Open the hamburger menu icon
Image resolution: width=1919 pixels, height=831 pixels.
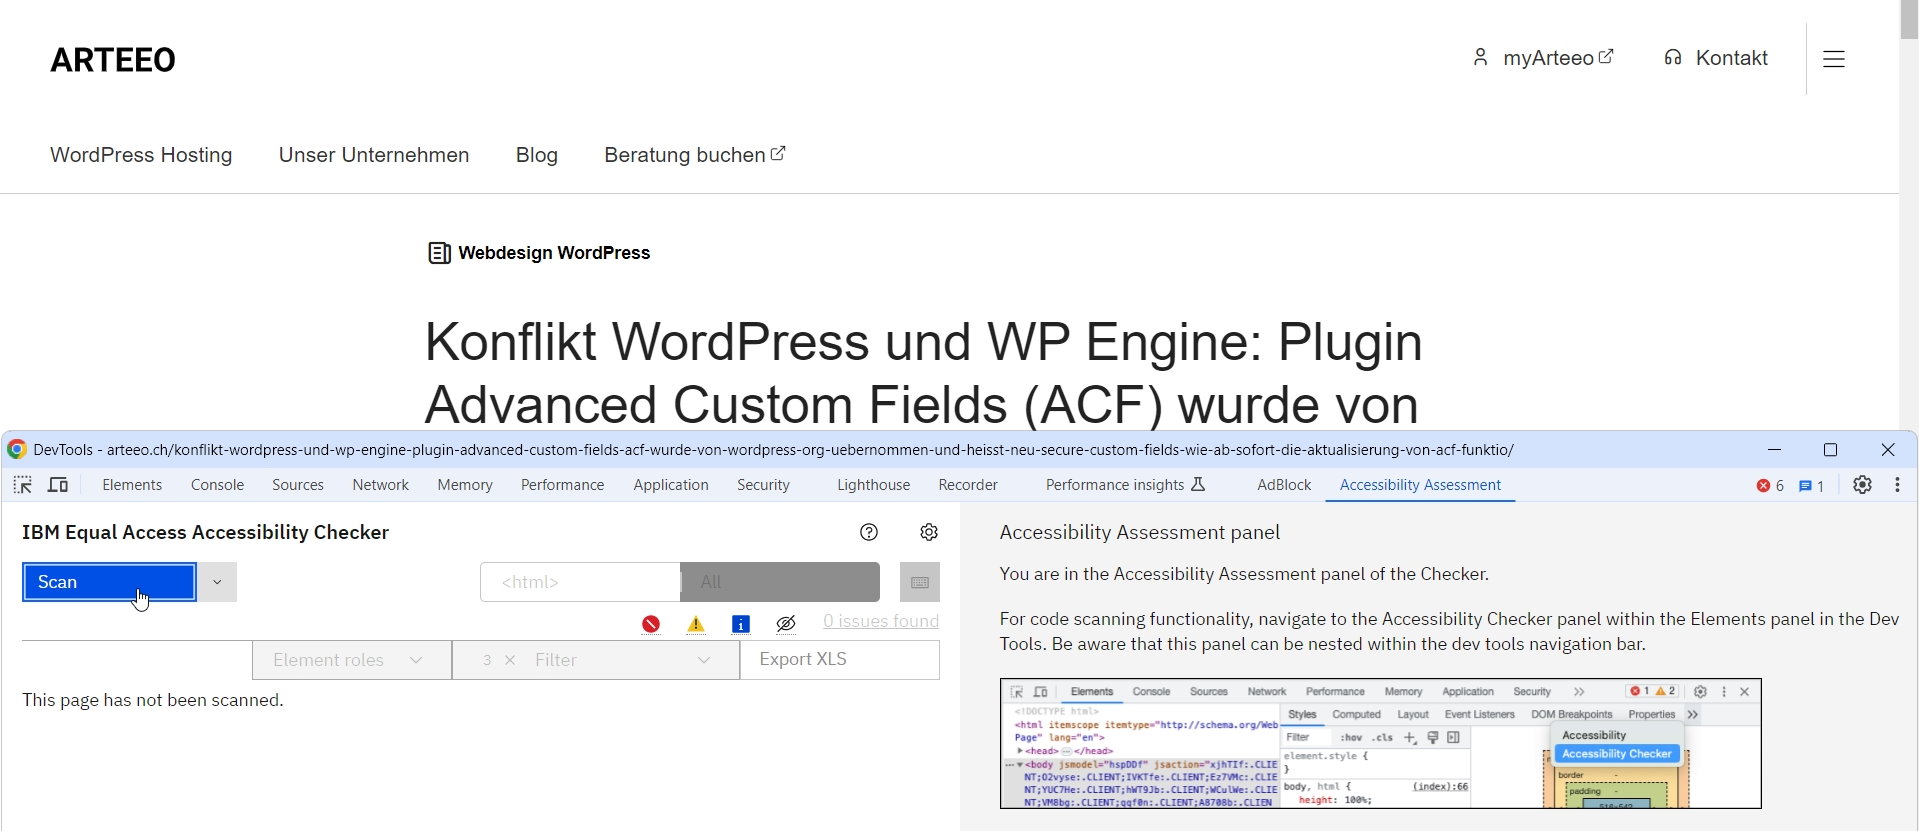point(1834,59)
